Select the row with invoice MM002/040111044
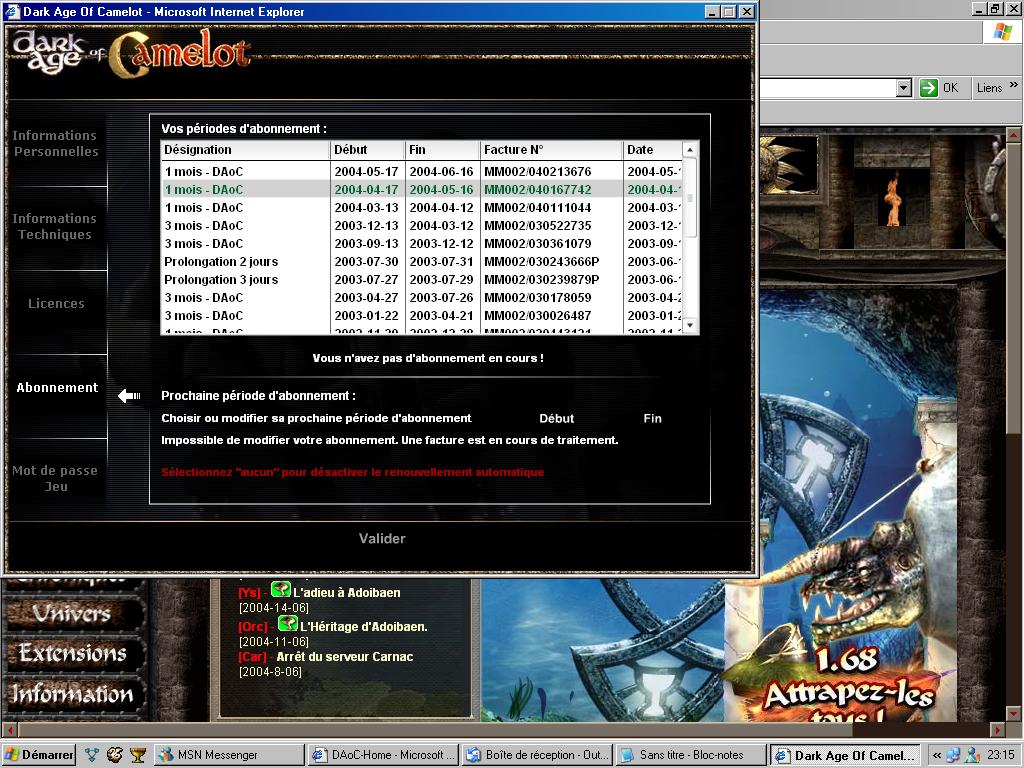 click(422, 207)
